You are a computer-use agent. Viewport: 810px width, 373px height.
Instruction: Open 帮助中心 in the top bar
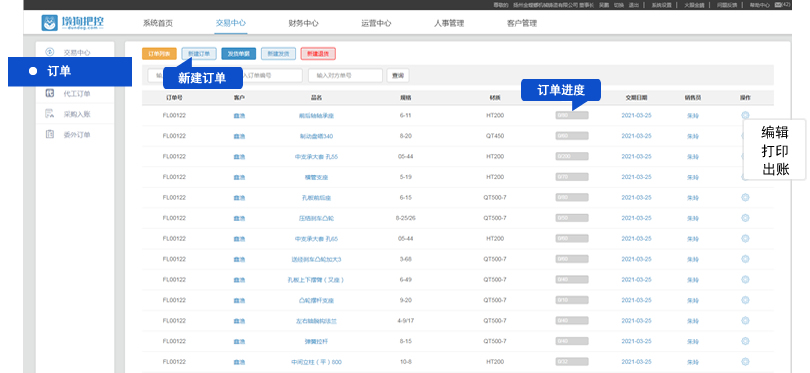pos(759,5)
